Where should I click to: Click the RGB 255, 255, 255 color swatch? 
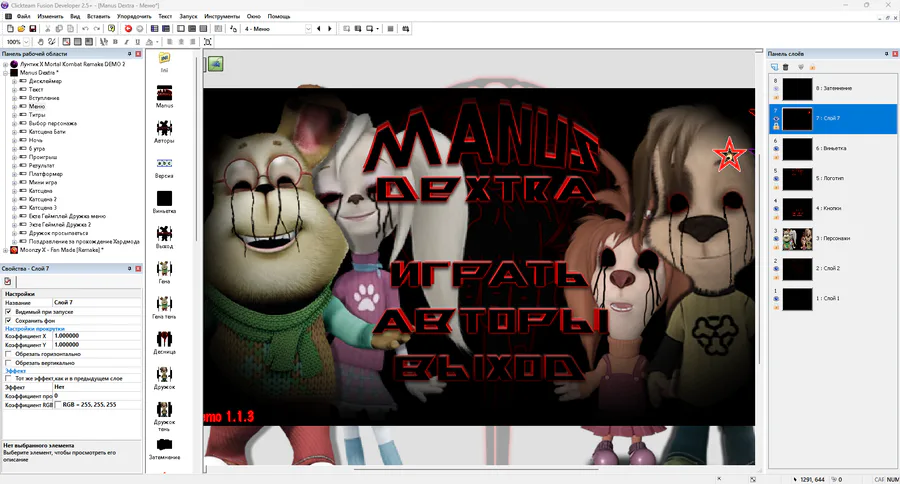click(x=57, y=405)
